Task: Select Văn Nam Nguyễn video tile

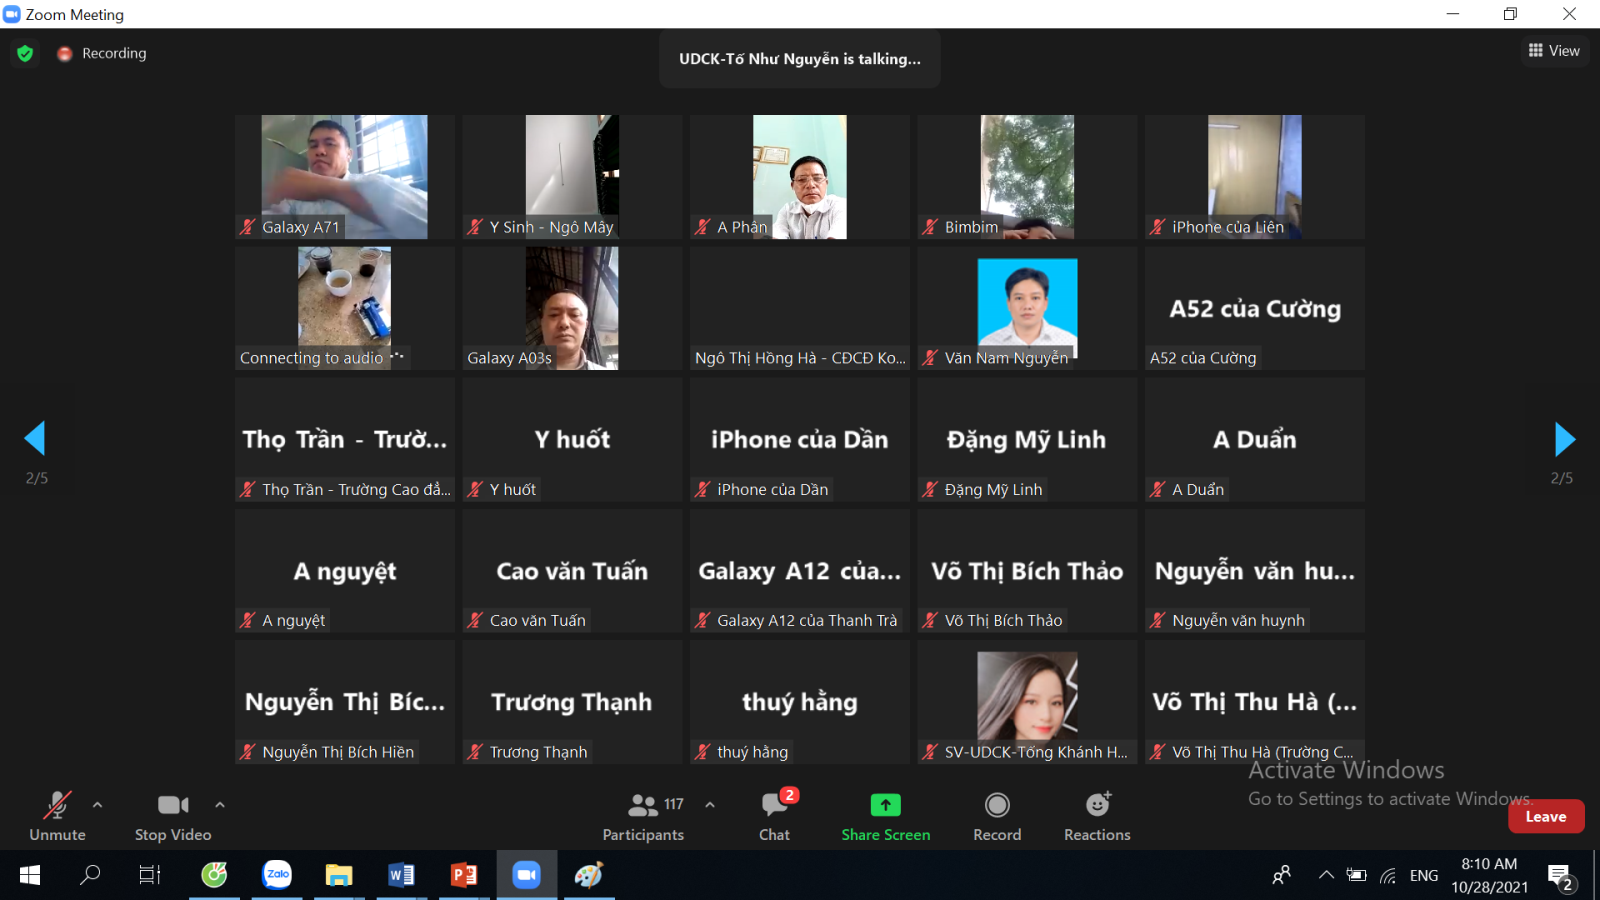Action: click(x=1027, y=308)
